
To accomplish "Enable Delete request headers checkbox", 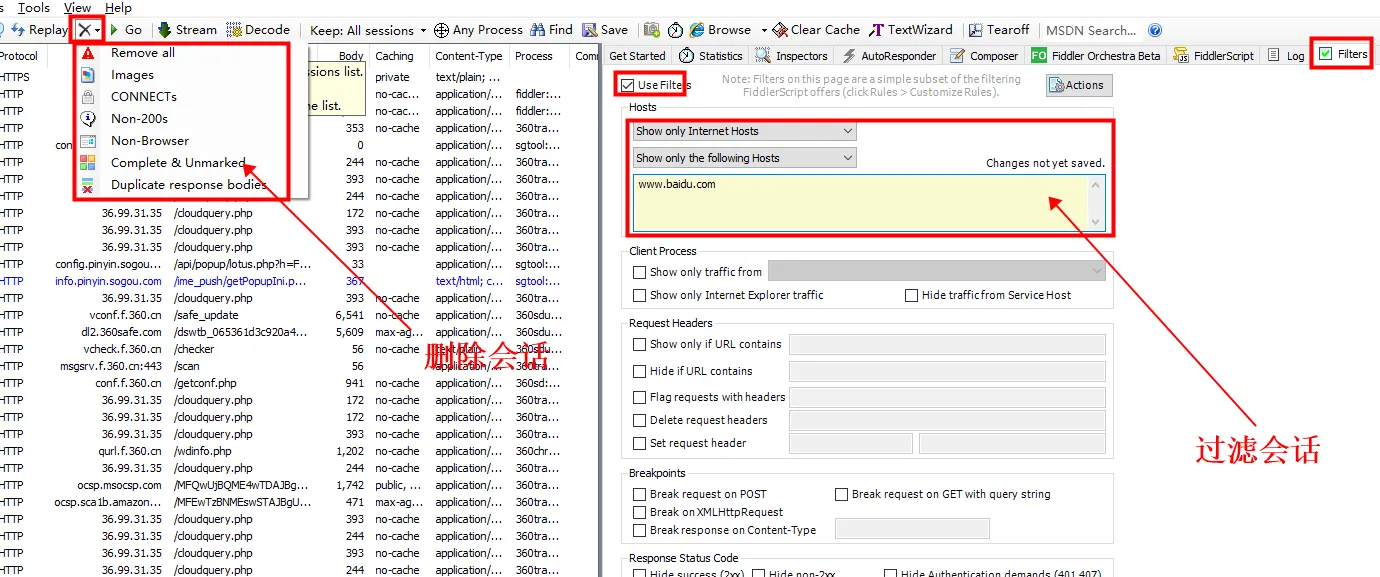I will pos(640,420).
